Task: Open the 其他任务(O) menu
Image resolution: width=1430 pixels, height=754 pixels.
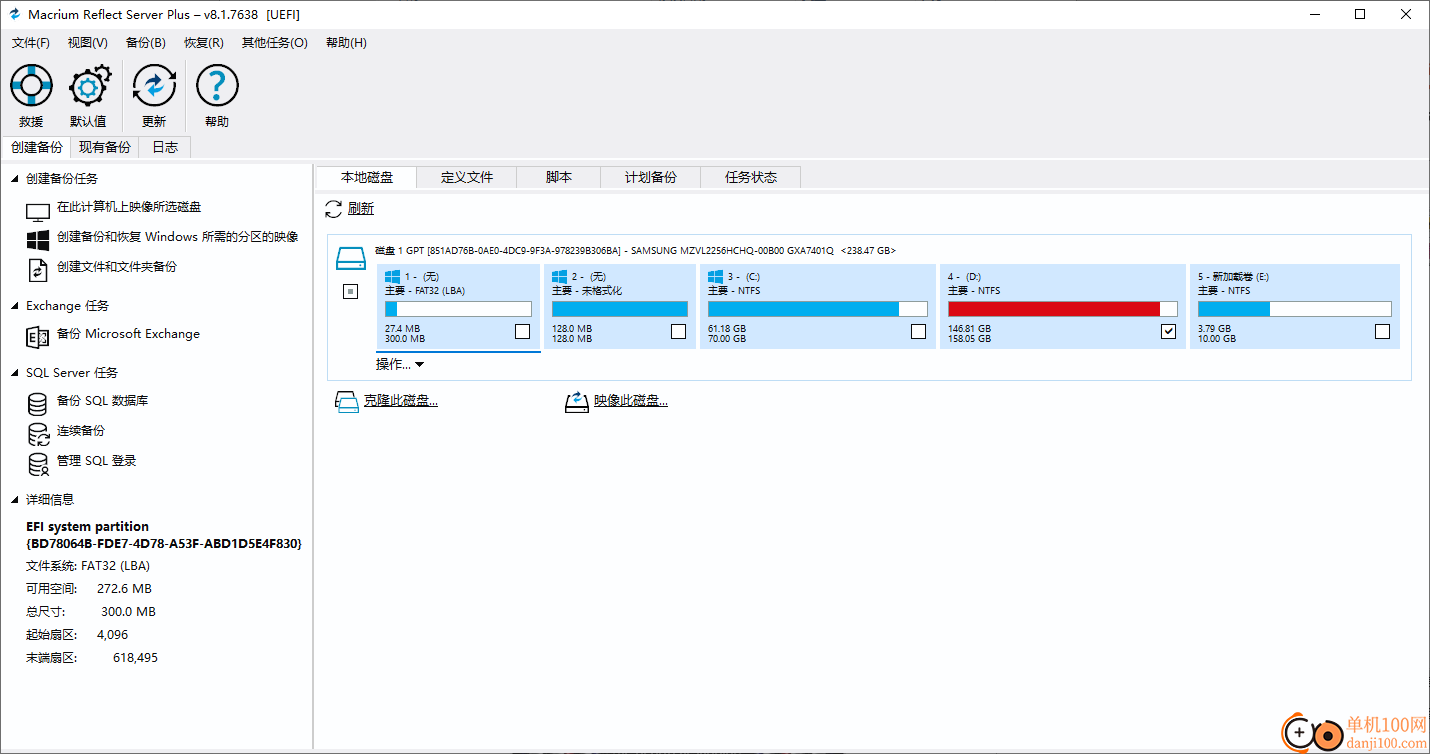Action: click(275, 43)
